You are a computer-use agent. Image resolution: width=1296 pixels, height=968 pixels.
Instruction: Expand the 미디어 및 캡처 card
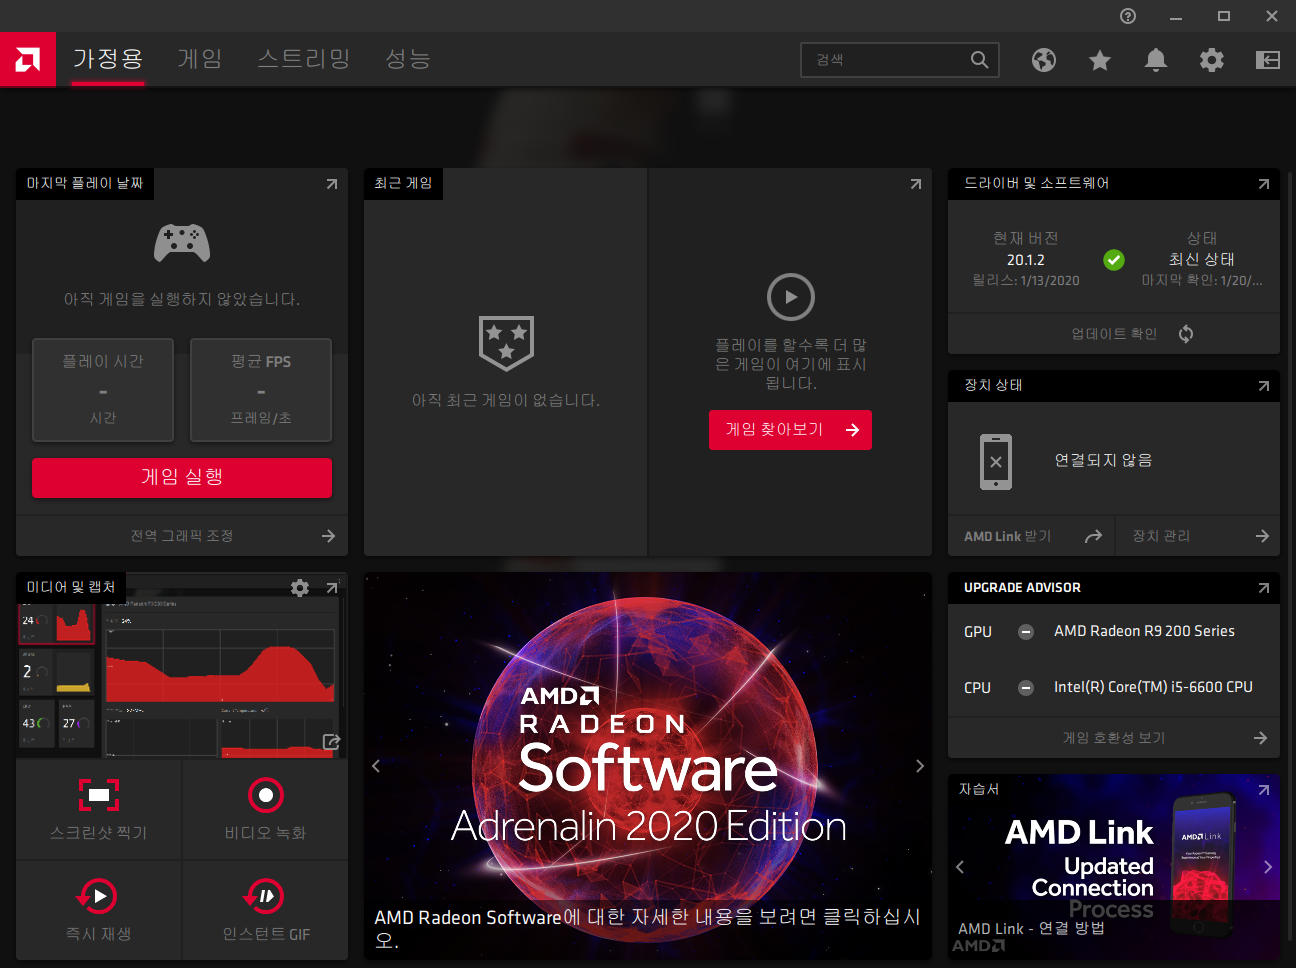[332, 588]
